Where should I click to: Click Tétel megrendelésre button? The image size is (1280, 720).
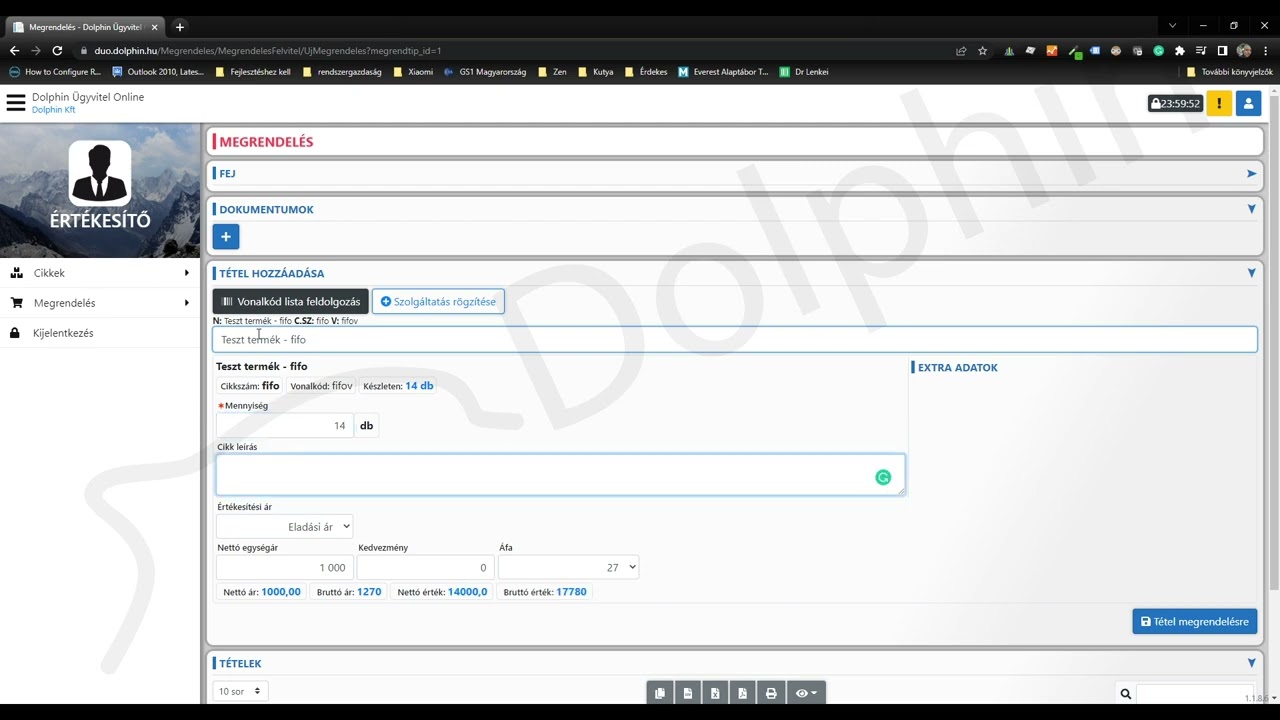point(1195,622)
